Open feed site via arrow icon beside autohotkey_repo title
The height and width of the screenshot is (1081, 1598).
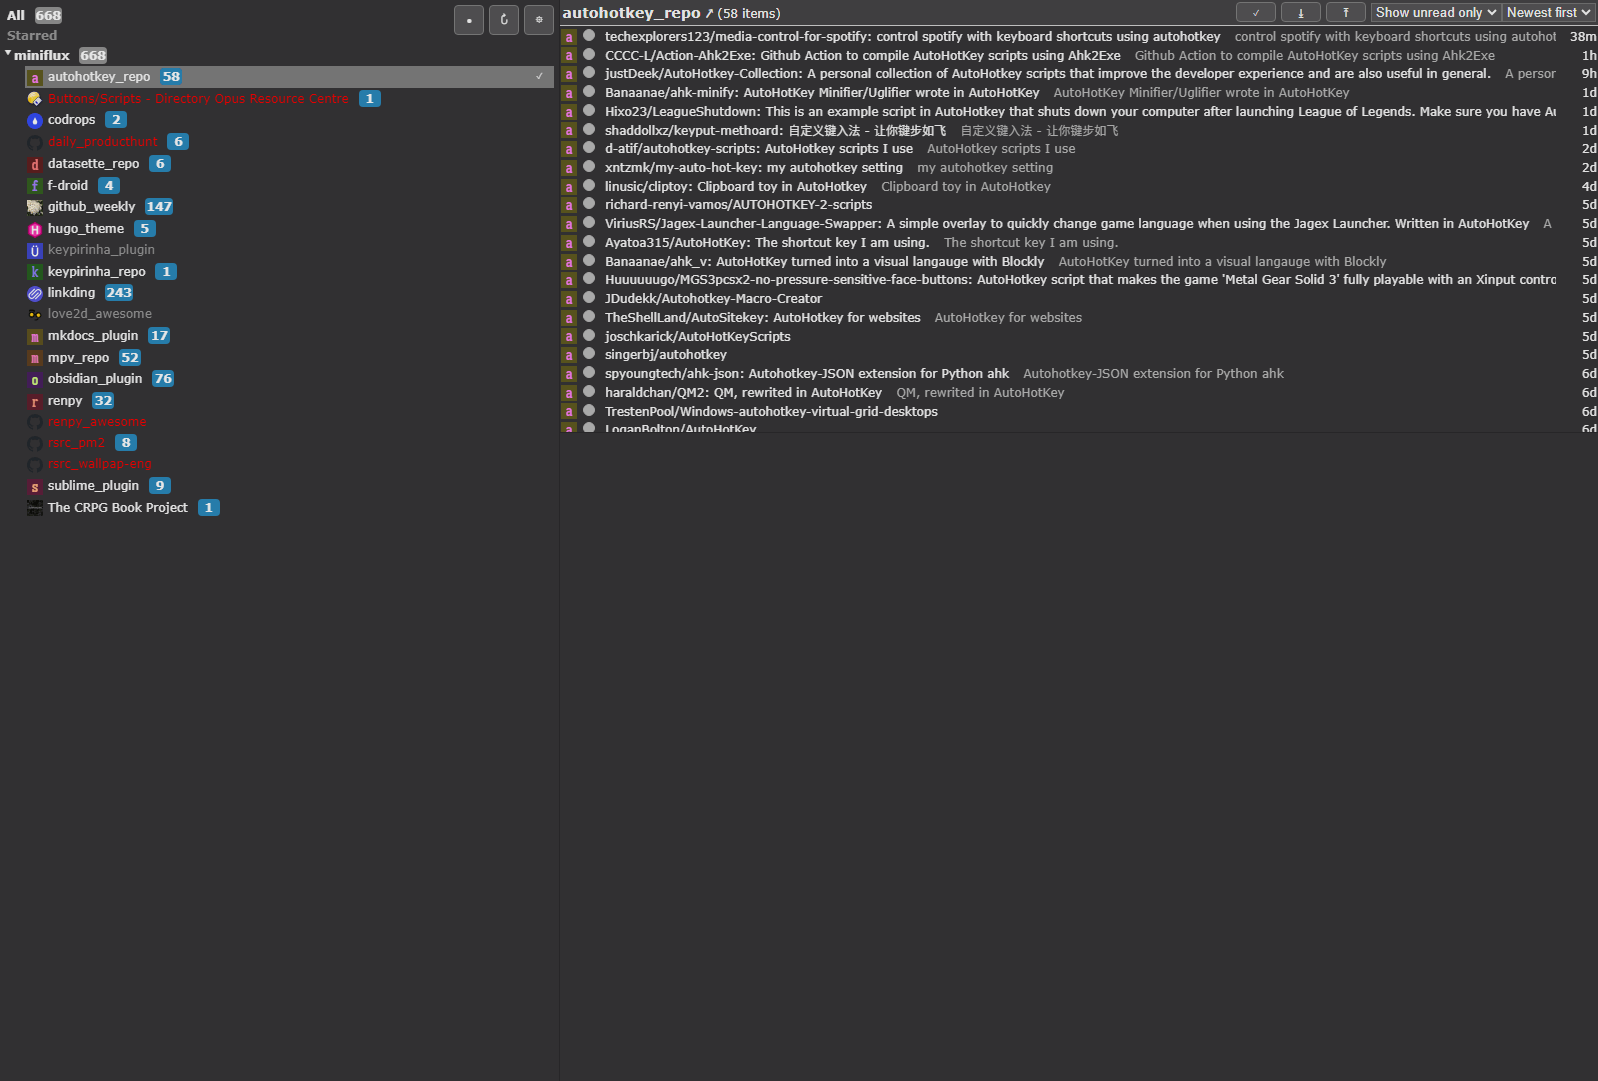pyautogui.click(x=709, y=13)
